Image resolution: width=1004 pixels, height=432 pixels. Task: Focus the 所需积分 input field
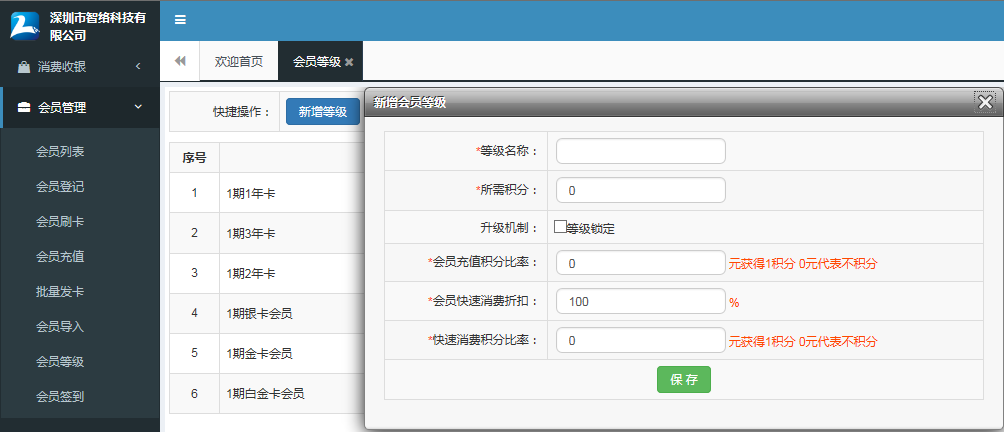[x=641, y=190]
